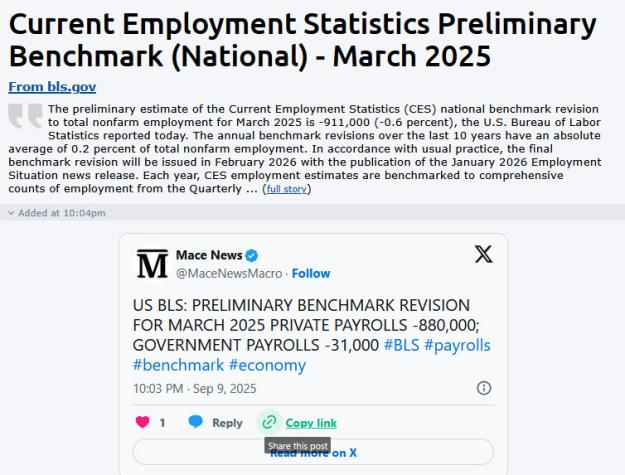
Task: Open the tweet info icon
Action: click(484, 388)
